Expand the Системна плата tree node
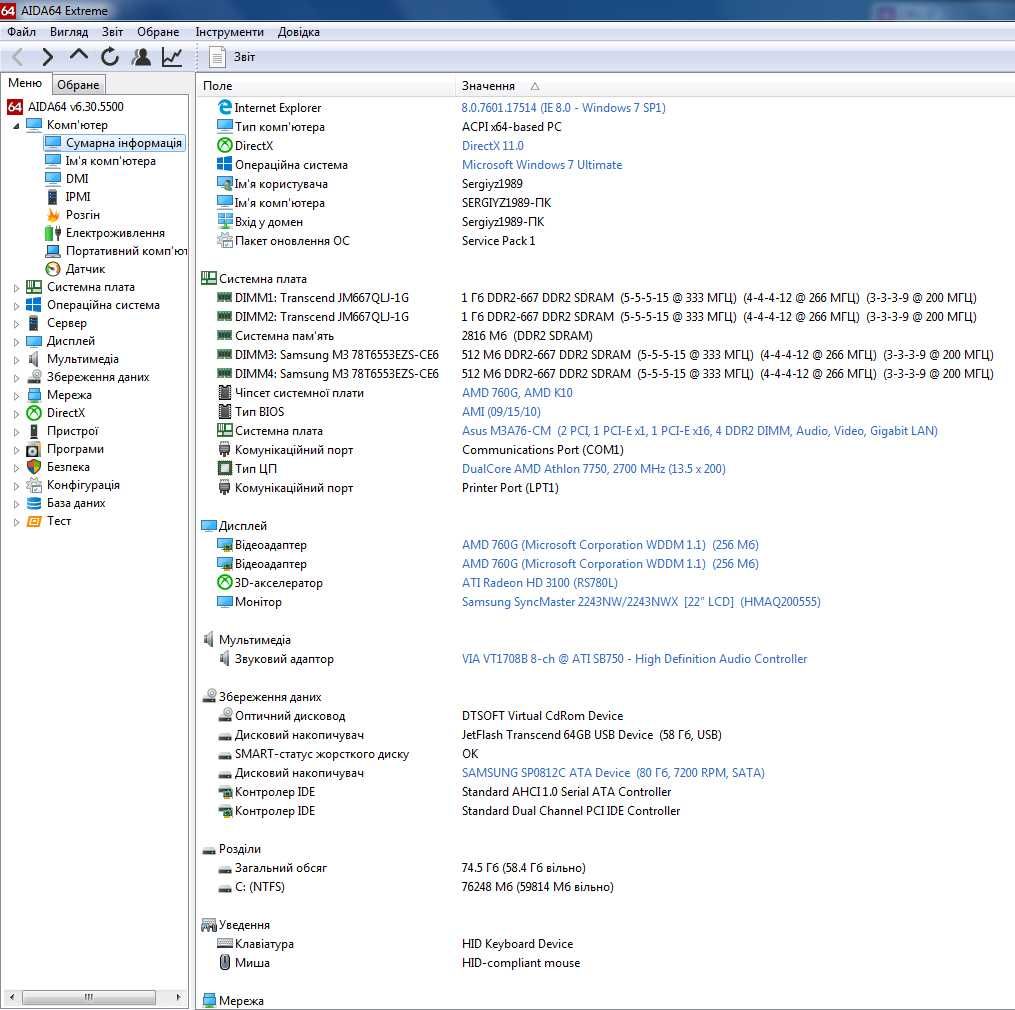1015x1010 pixels. (x=16, y=287)
